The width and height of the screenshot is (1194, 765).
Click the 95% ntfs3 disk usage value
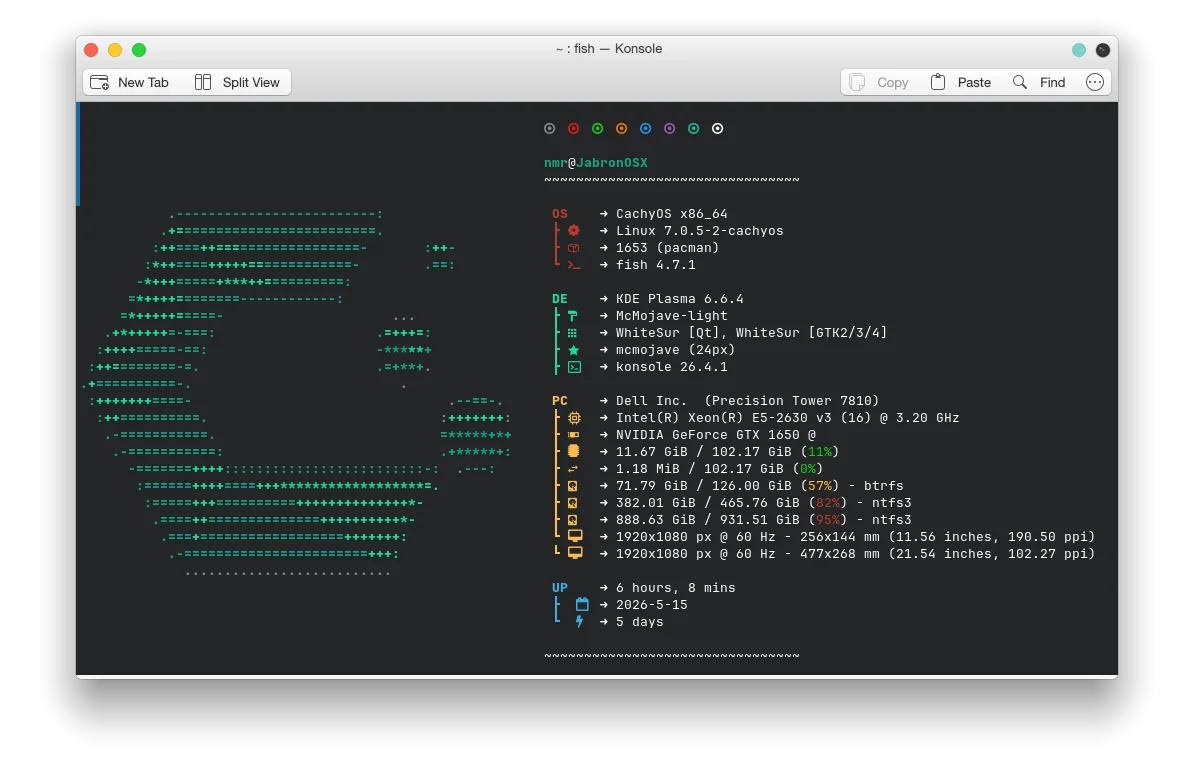click(828, 520)
